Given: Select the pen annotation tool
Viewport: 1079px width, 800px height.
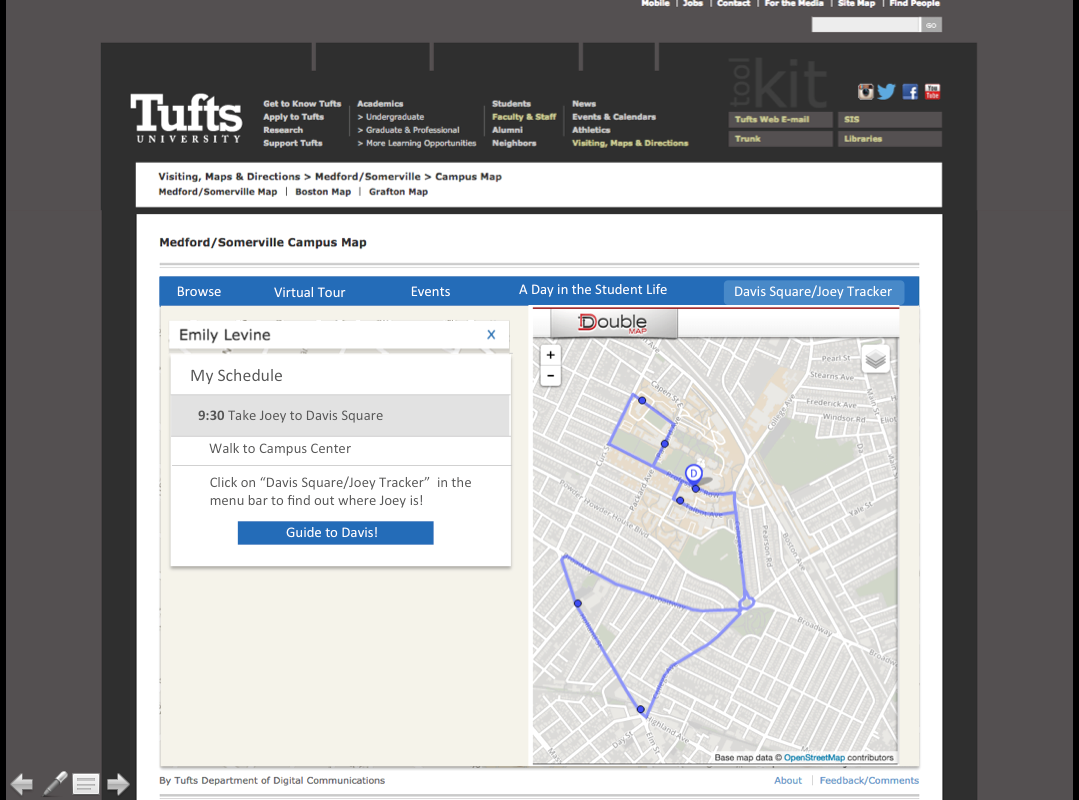Looking at the screenshot, I should pos(55,783).
